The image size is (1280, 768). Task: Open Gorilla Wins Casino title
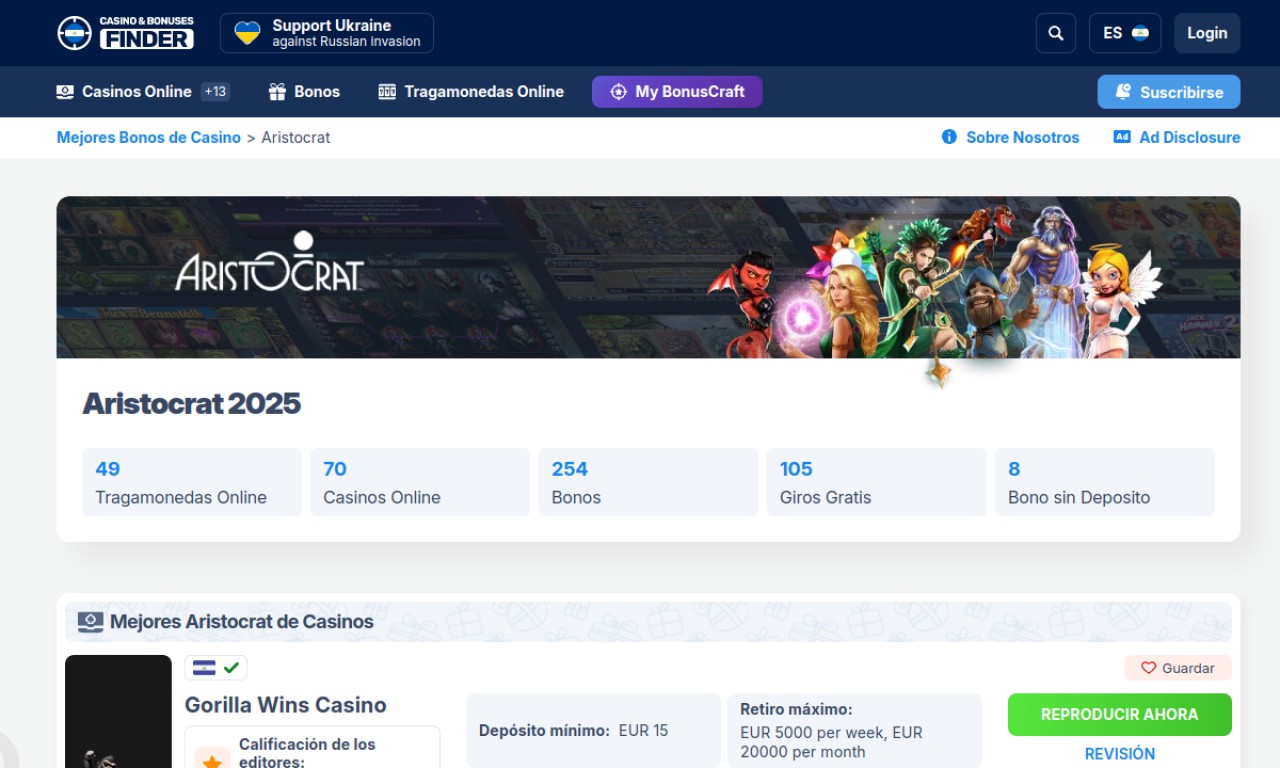(286, 705)
